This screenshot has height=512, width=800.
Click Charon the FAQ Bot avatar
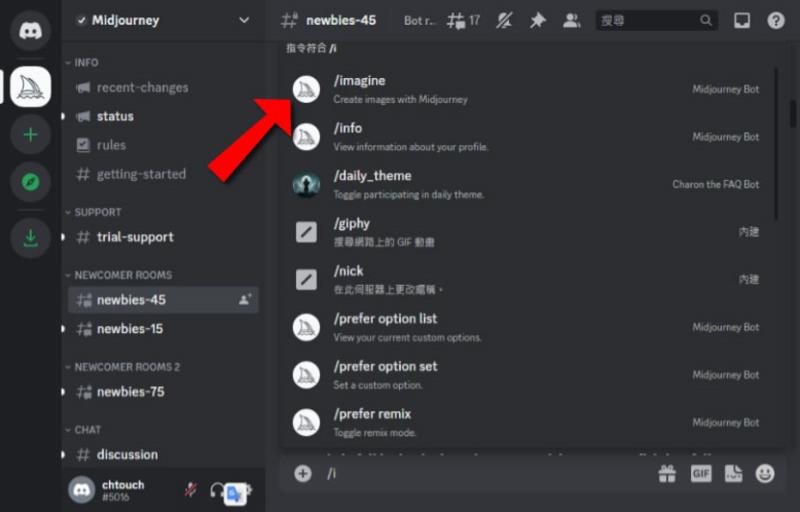coord(306,185)
